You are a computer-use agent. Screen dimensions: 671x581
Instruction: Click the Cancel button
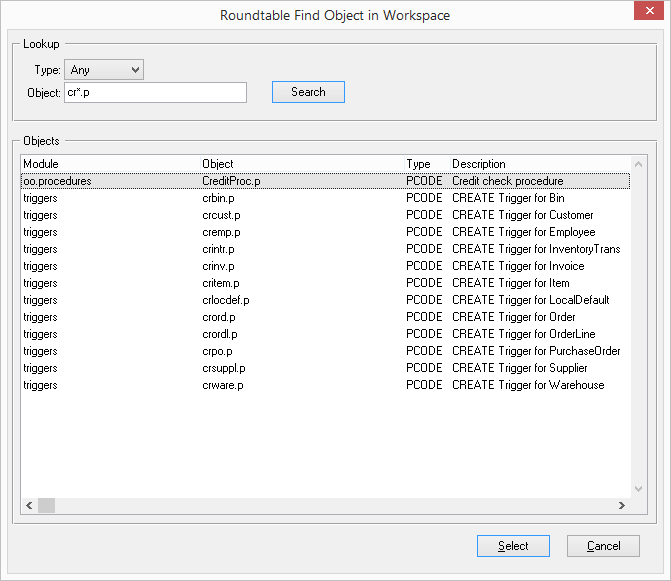[x=603, y=546]
